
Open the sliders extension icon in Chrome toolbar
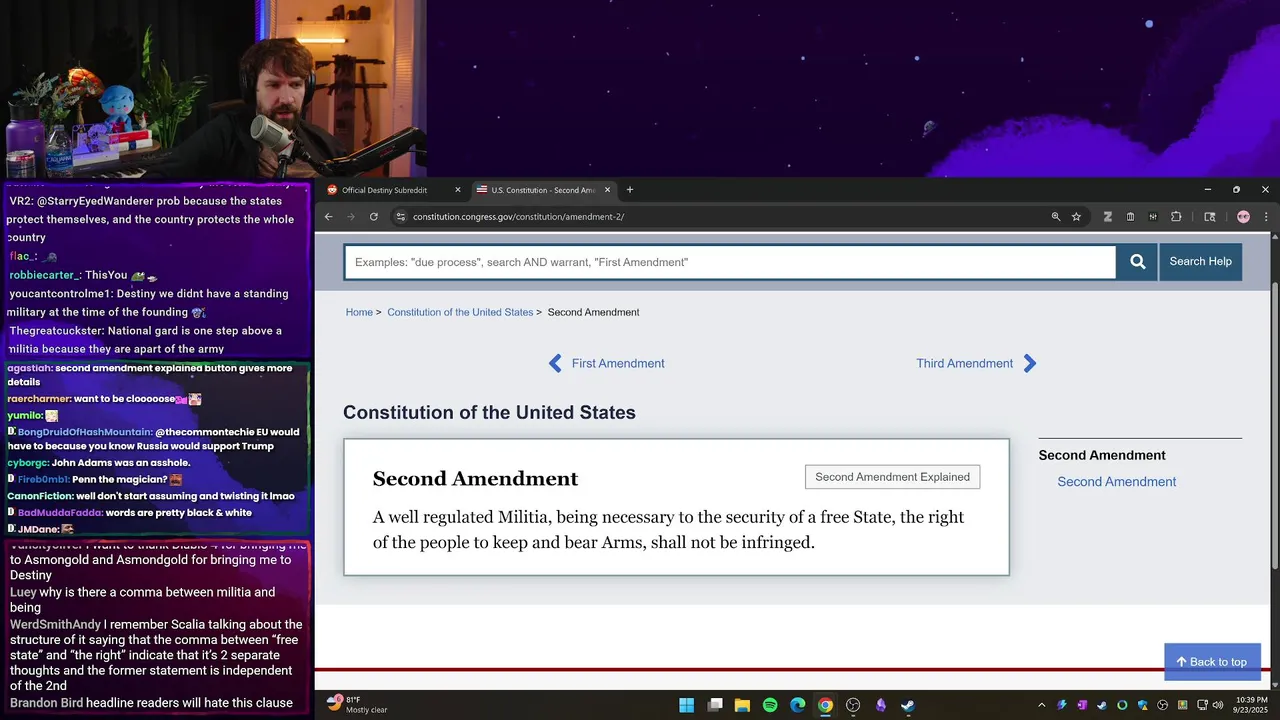[x=1153, y=217]
